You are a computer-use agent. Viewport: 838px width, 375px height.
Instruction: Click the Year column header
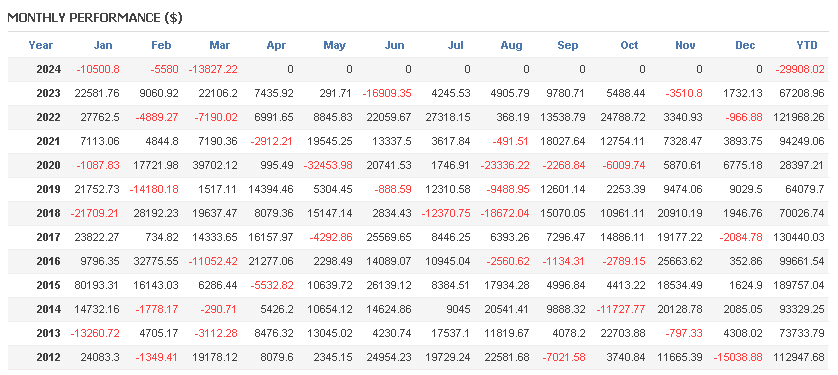pyautogui.click(x=41, y=45)
